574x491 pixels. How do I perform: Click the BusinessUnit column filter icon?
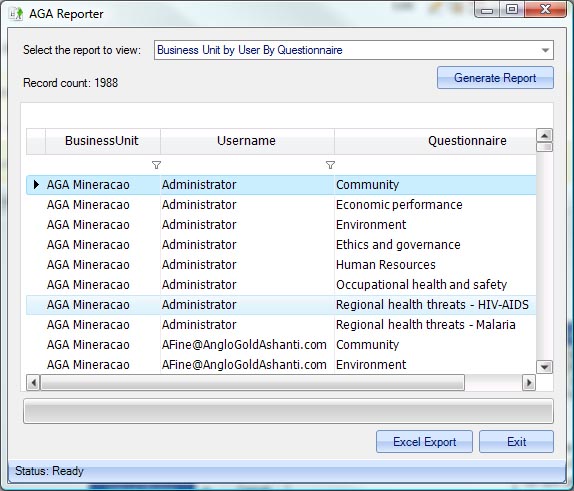tap(156, 165)
